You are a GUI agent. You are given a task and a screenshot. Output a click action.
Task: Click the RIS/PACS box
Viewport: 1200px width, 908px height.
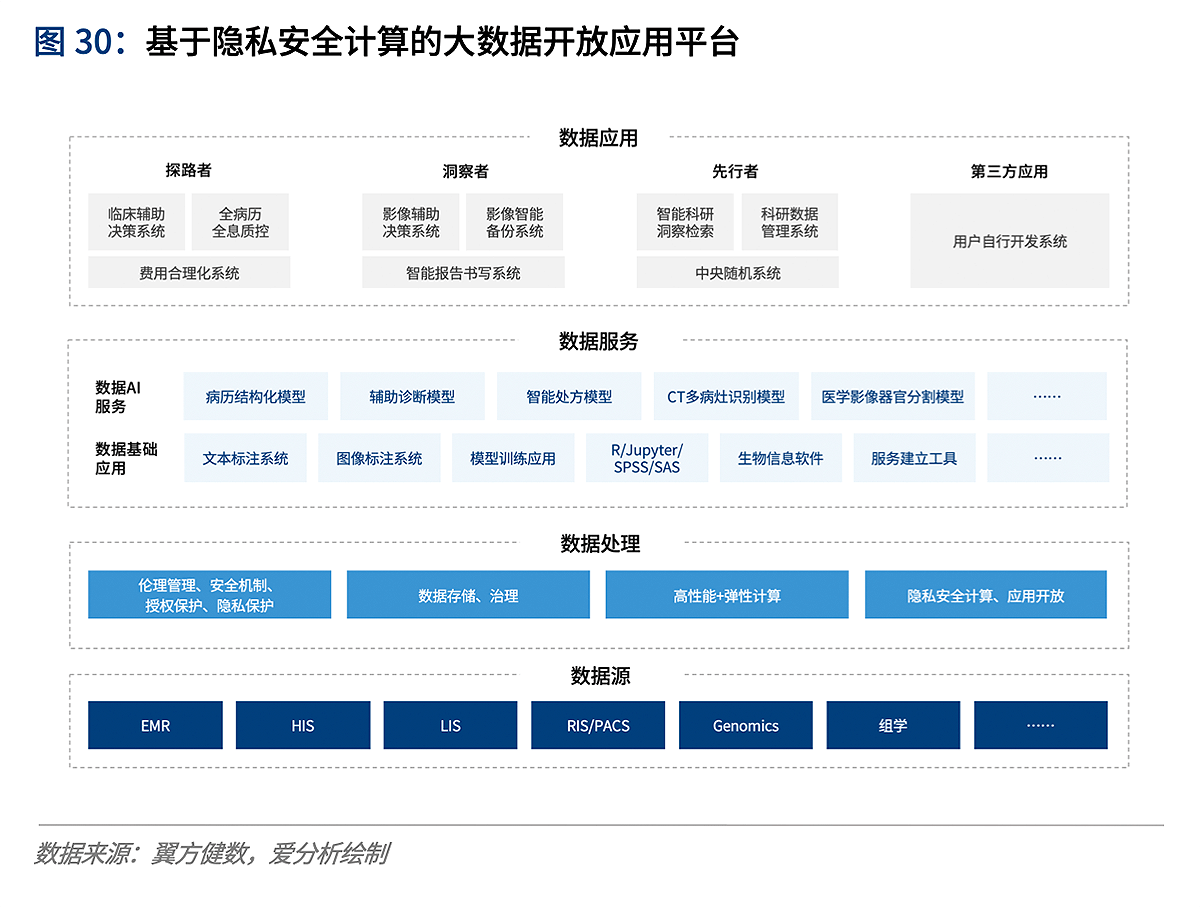(598, 725)
